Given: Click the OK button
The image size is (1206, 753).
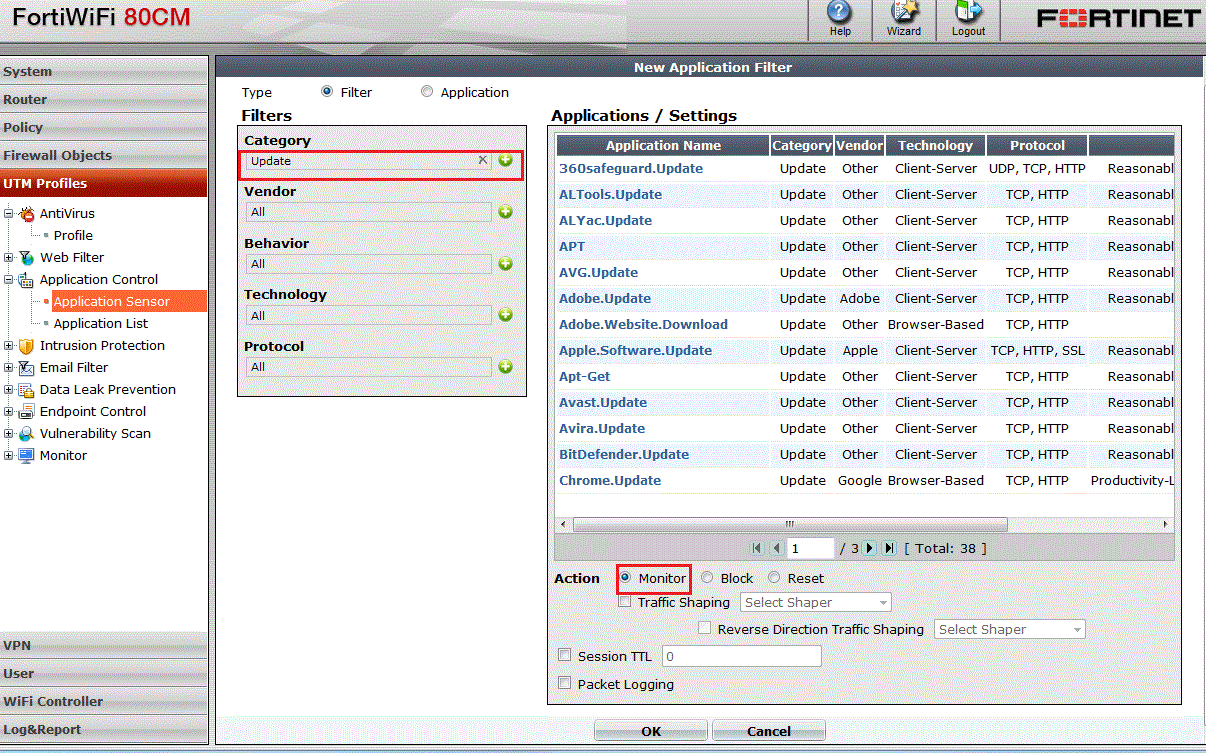Looking at the screenshot, I should 650,731.
